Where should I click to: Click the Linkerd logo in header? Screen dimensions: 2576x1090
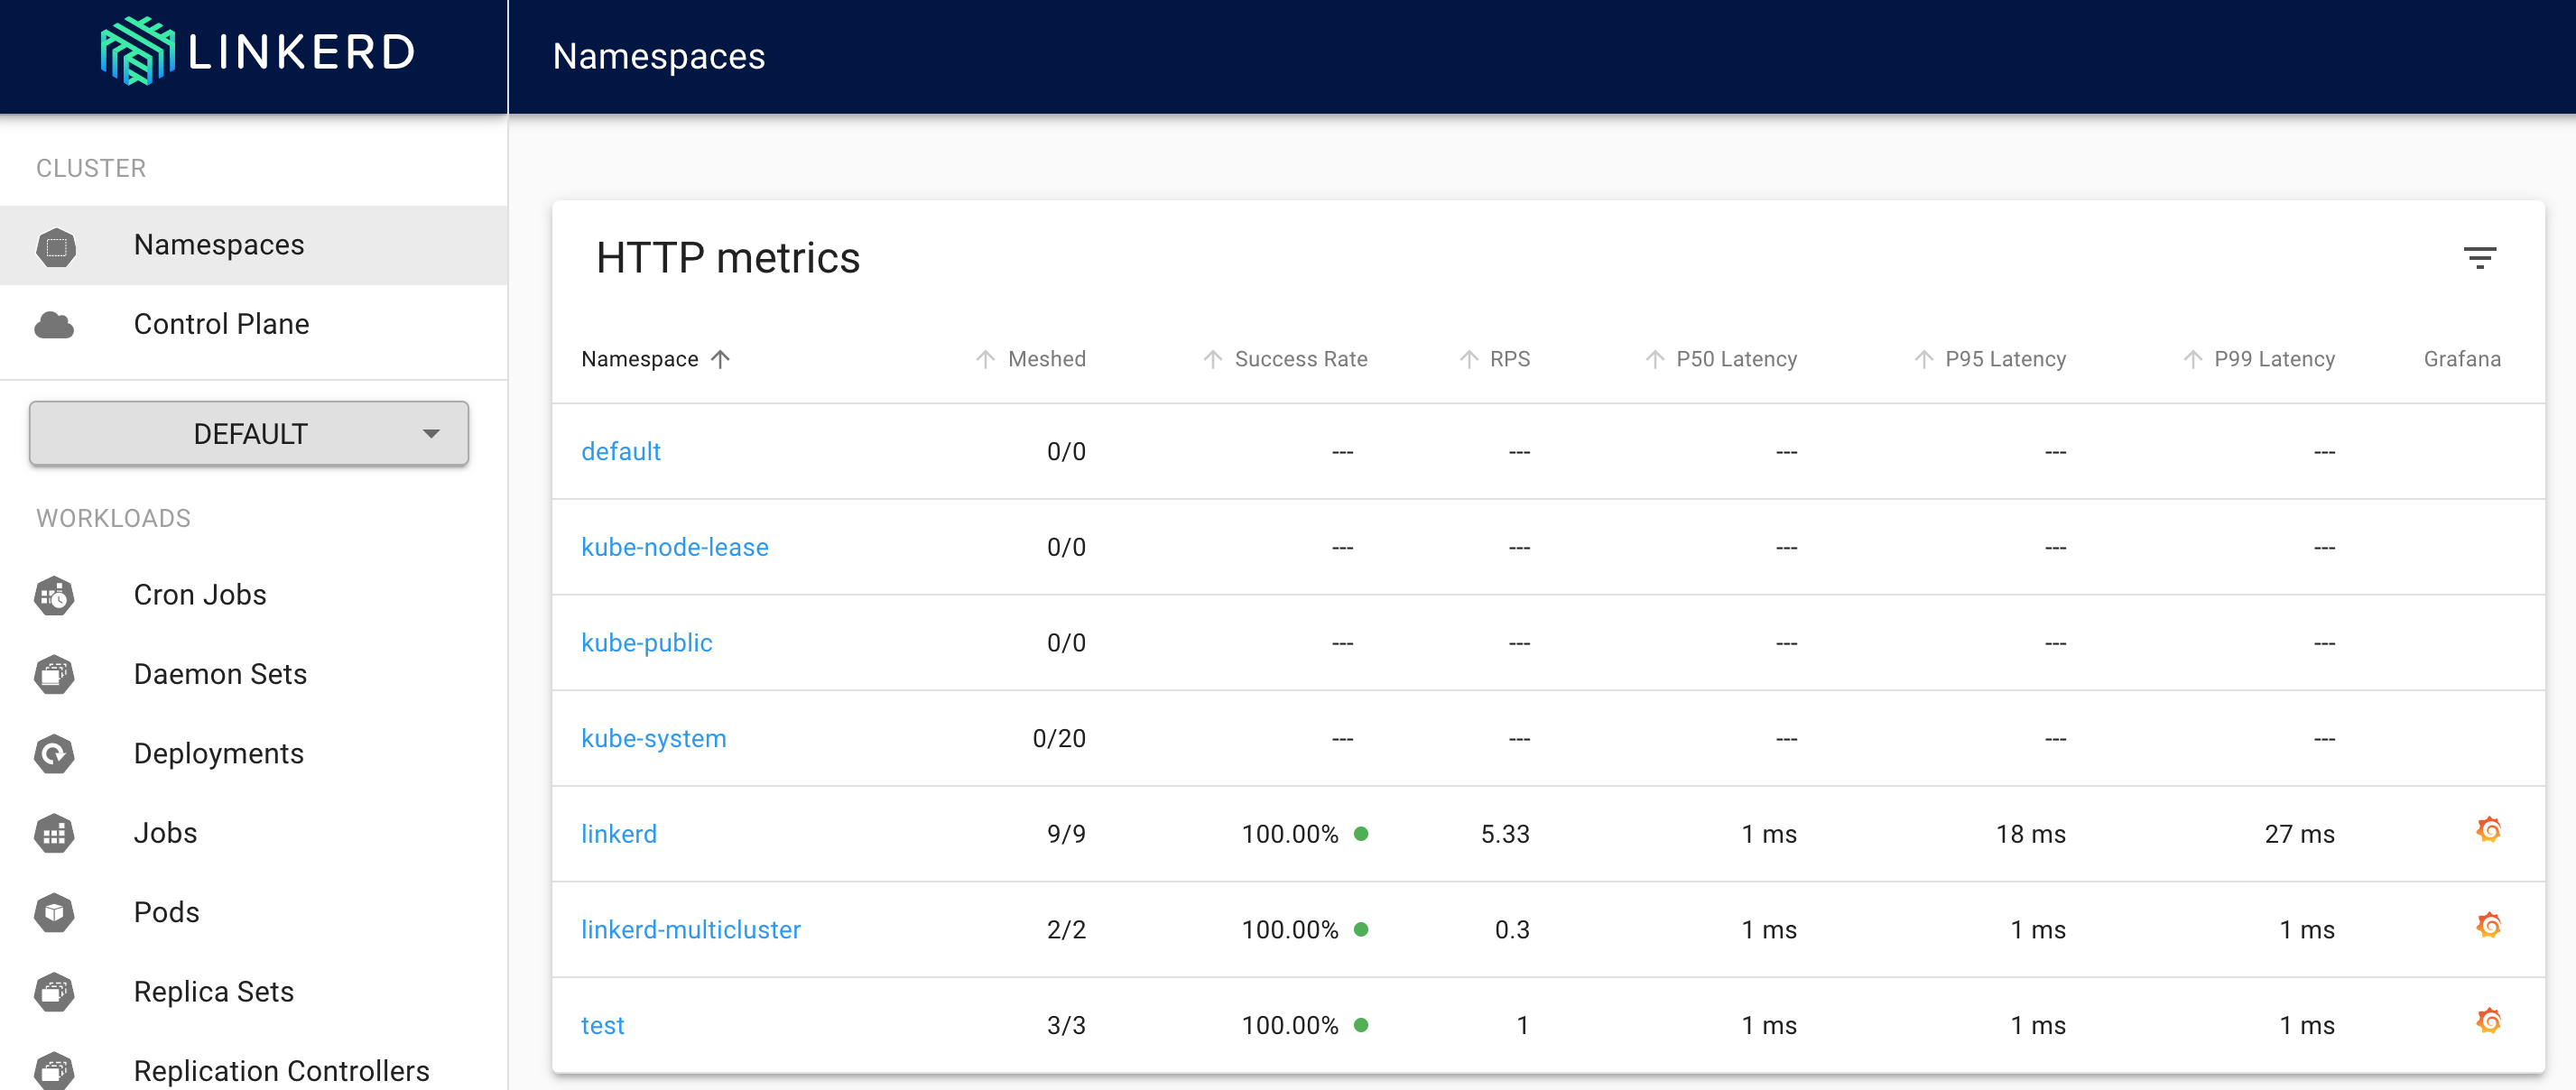point(258,52)
